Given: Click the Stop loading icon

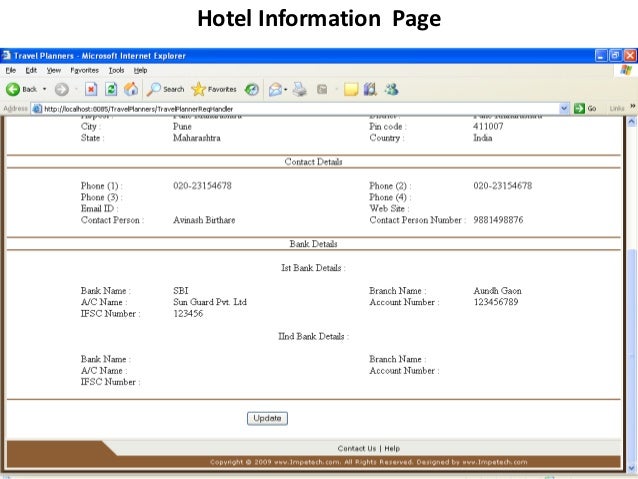Looking at the screenshot, I should point(91,89).
